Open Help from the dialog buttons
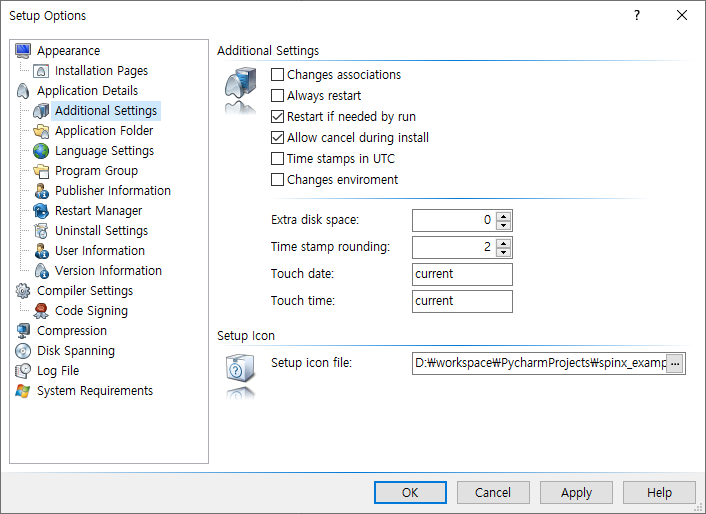The width and height of the screenshot is (706, 514). coord(659,492)
